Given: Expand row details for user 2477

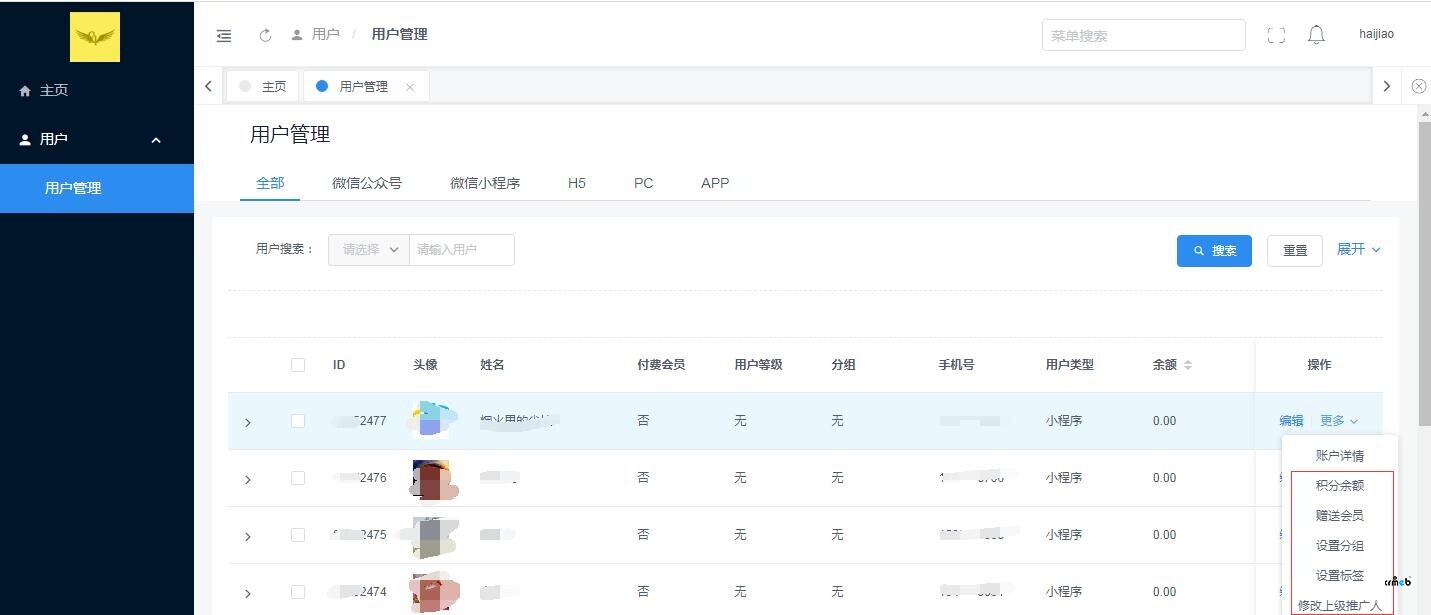Looking at the screenshot, I should (248, 422).
